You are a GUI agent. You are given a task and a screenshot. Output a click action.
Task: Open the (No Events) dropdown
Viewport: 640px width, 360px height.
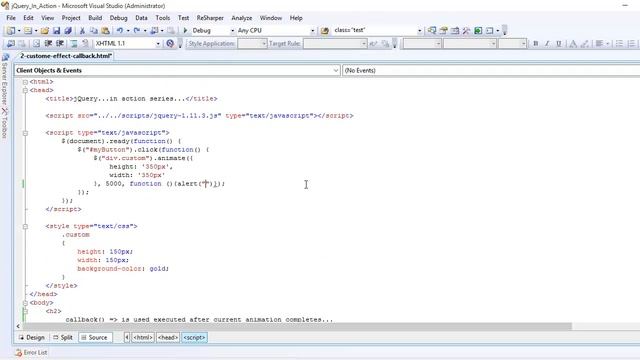click(491, 71)
